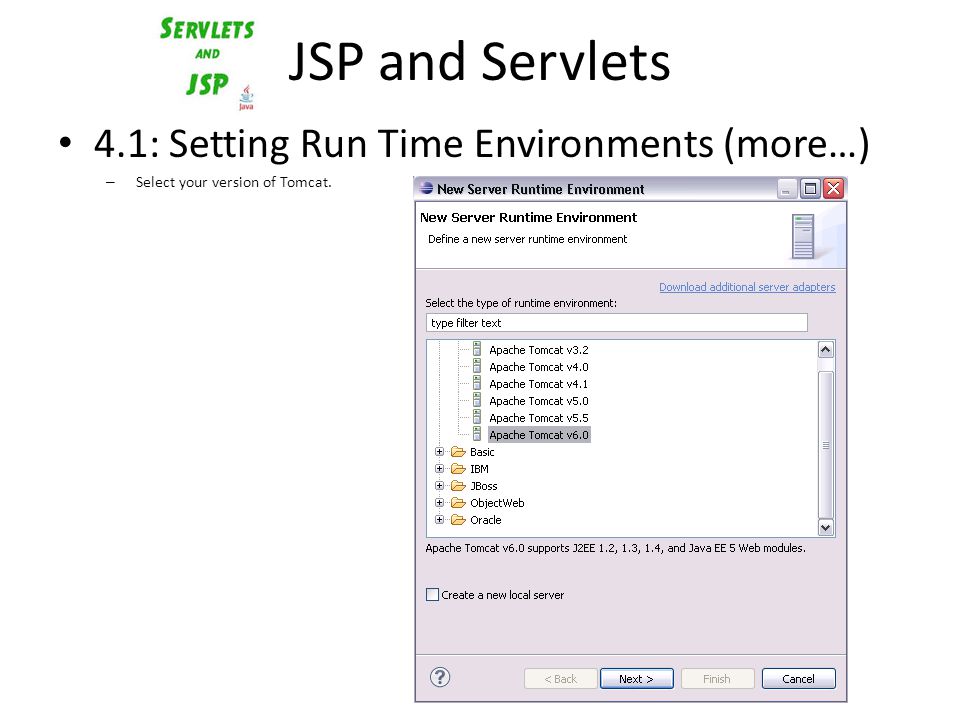Click the runtime list scrollbar thumb
Screen dimensions: 960x720
825,445
